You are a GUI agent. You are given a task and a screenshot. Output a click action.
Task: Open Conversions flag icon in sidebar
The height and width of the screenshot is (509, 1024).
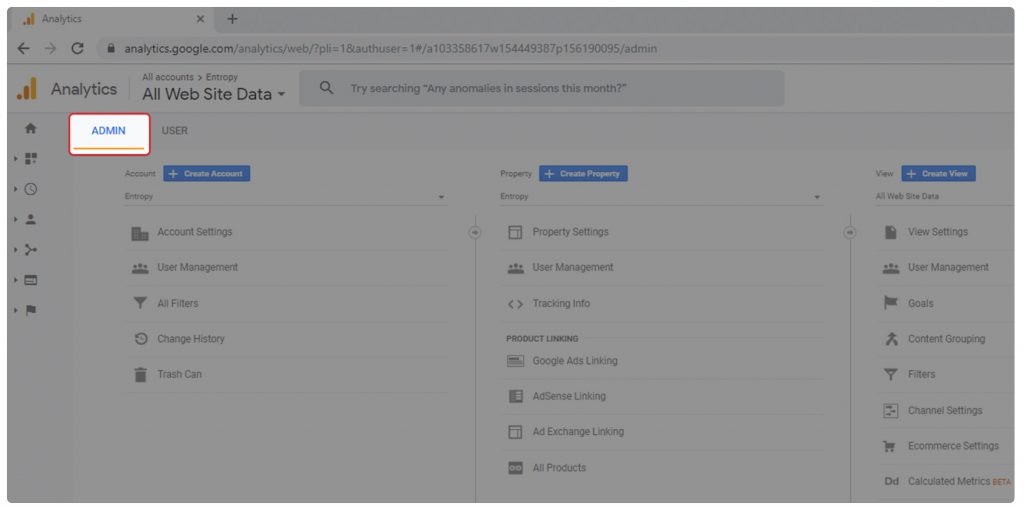31,310
